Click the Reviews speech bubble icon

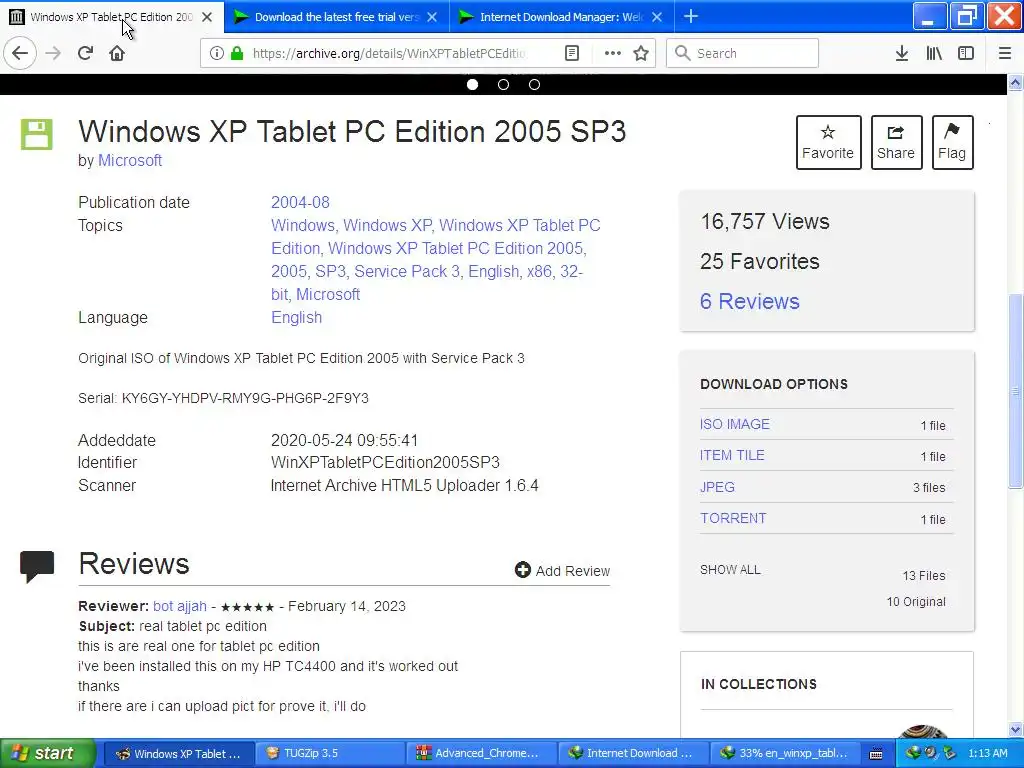coord(37,566)
